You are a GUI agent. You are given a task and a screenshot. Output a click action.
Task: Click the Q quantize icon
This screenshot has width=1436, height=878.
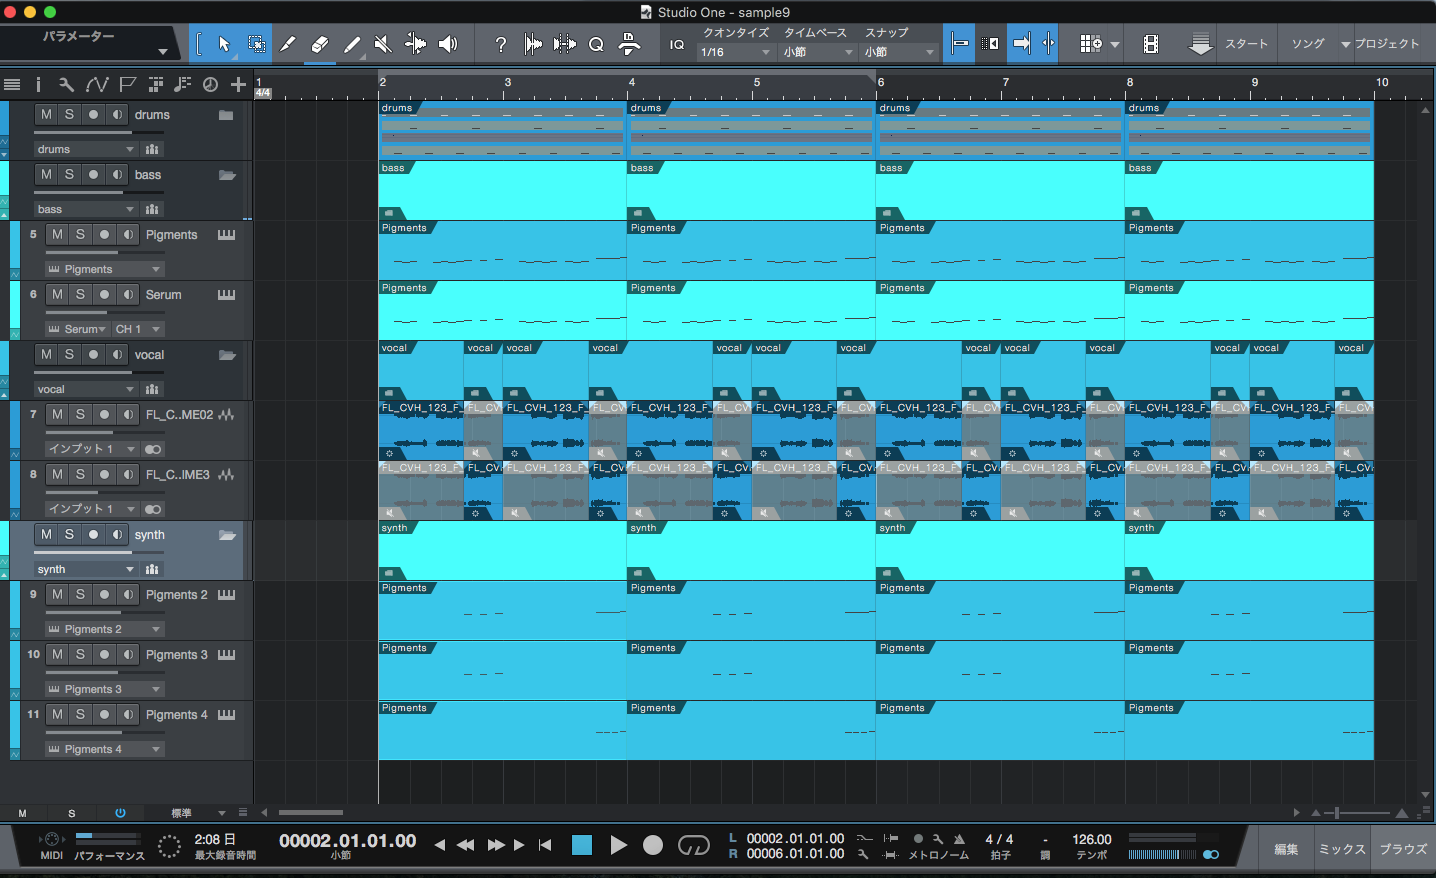click(596, 44)
